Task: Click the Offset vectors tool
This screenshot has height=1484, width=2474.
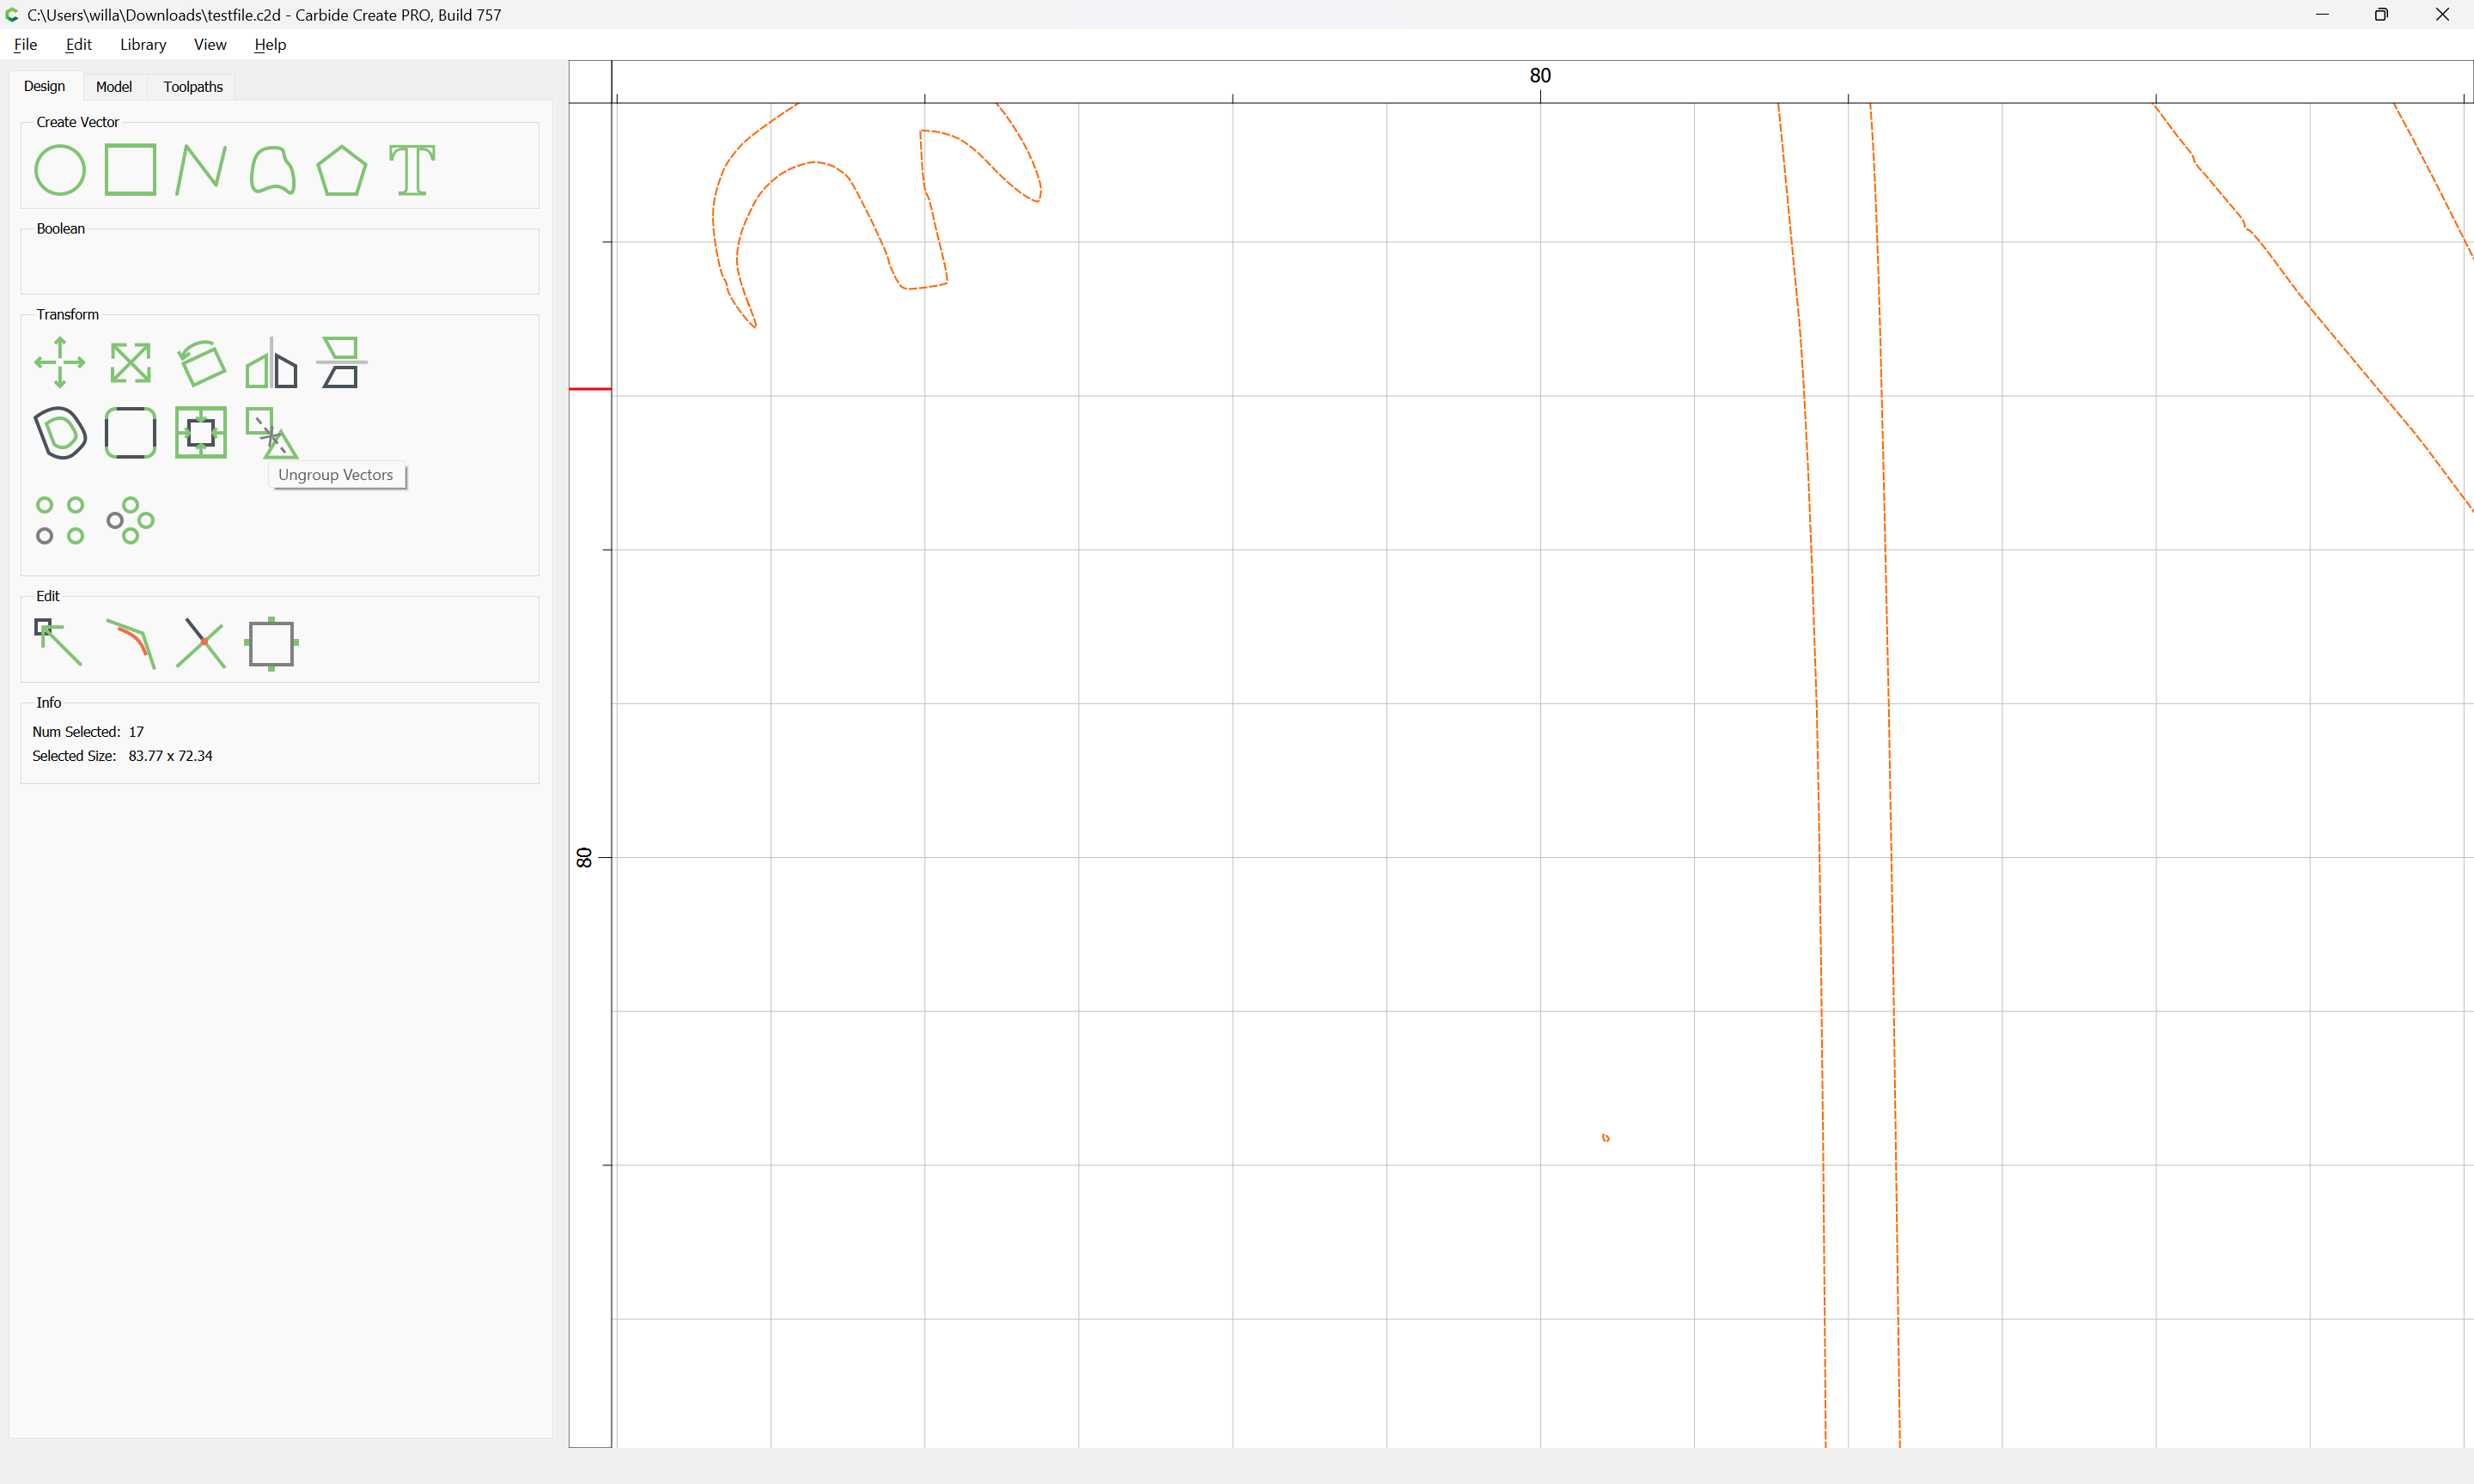Action: (60, 433)
